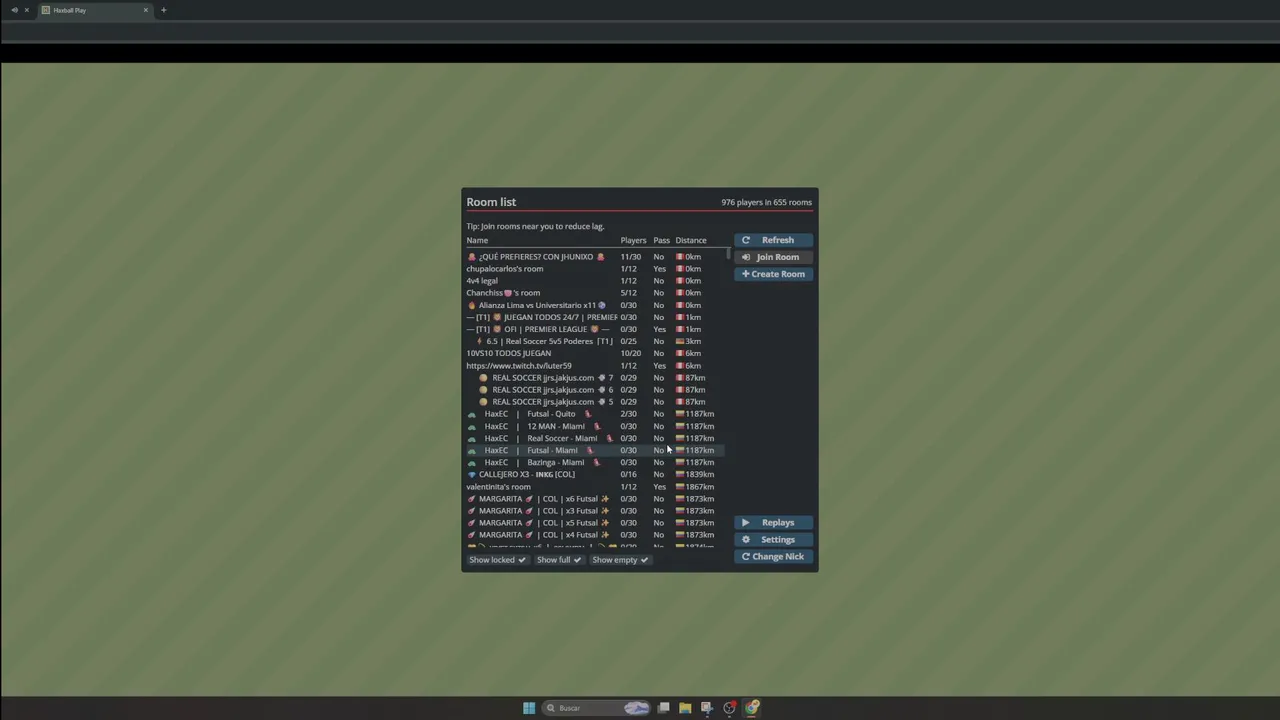Select the OFI | PREMIER LEAGUE room
The height and width of the screenshot is (720, 1280).
[x=595, y=329]
